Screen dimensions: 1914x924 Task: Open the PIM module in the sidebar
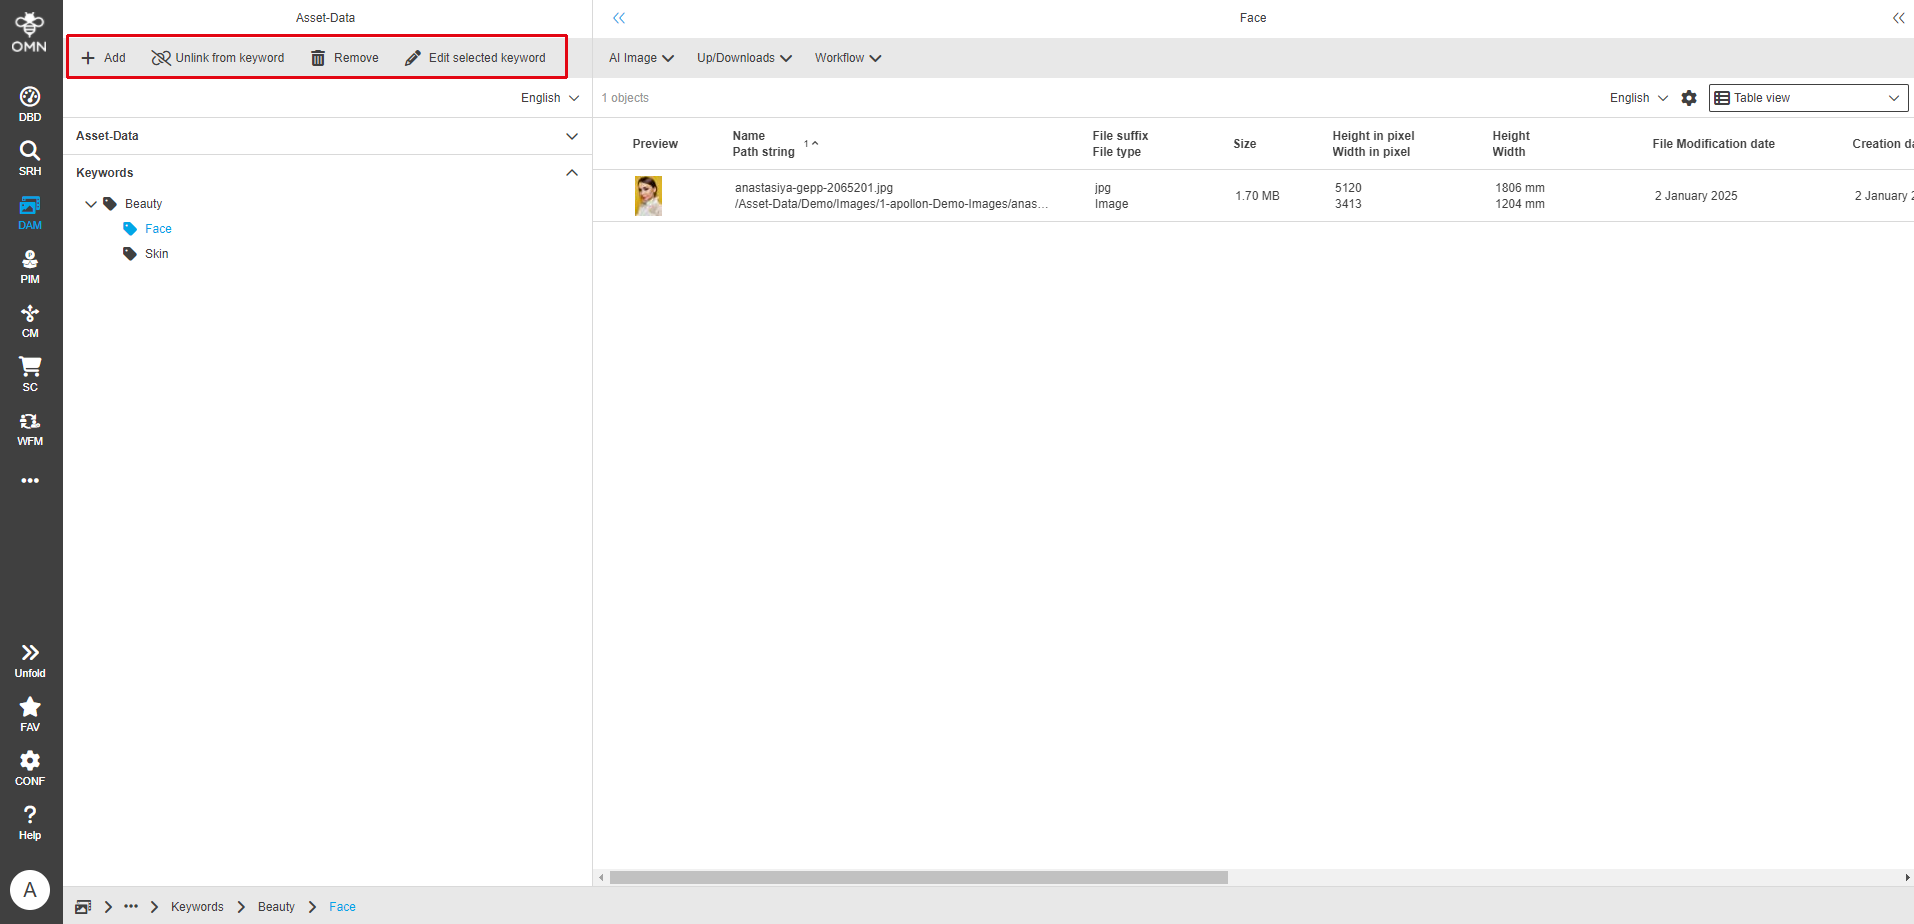pos(29,265)
